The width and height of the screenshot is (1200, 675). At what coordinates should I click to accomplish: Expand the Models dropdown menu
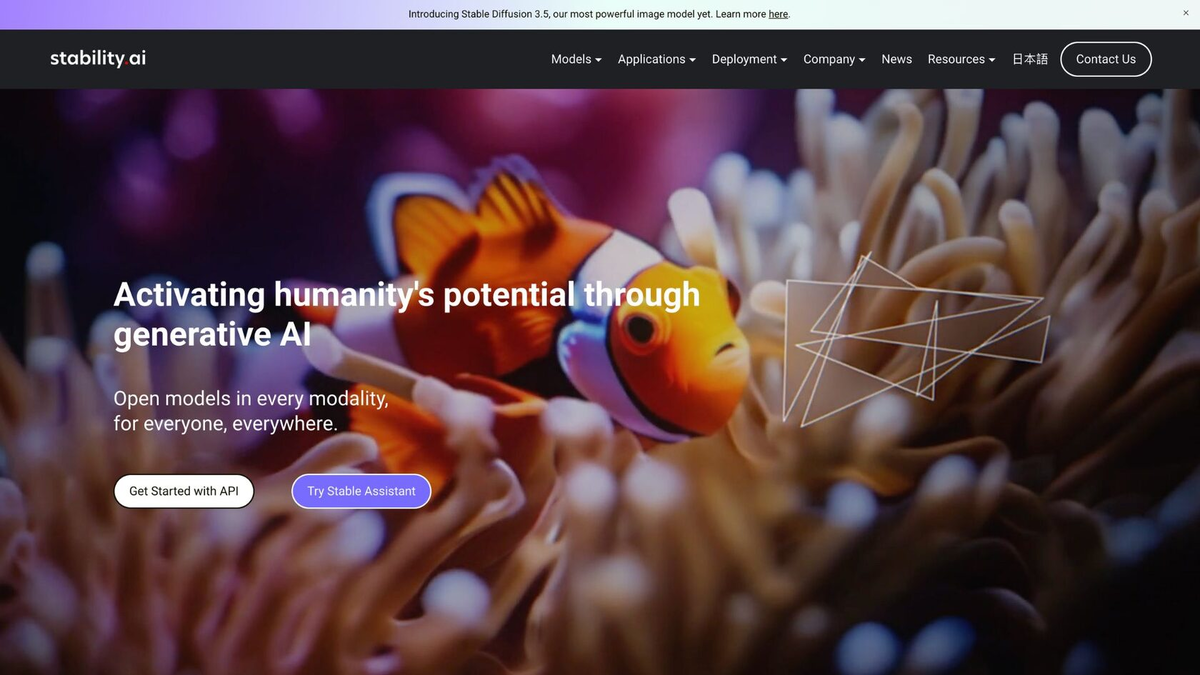point(576,59)
